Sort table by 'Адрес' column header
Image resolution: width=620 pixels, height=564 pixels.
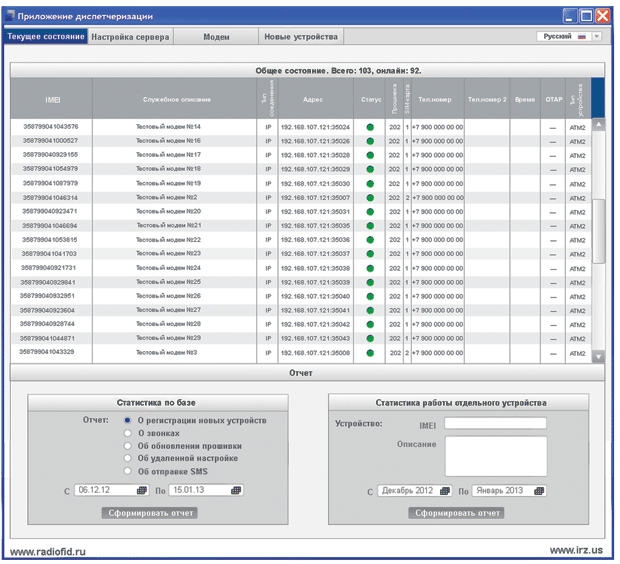pos(316,99)
